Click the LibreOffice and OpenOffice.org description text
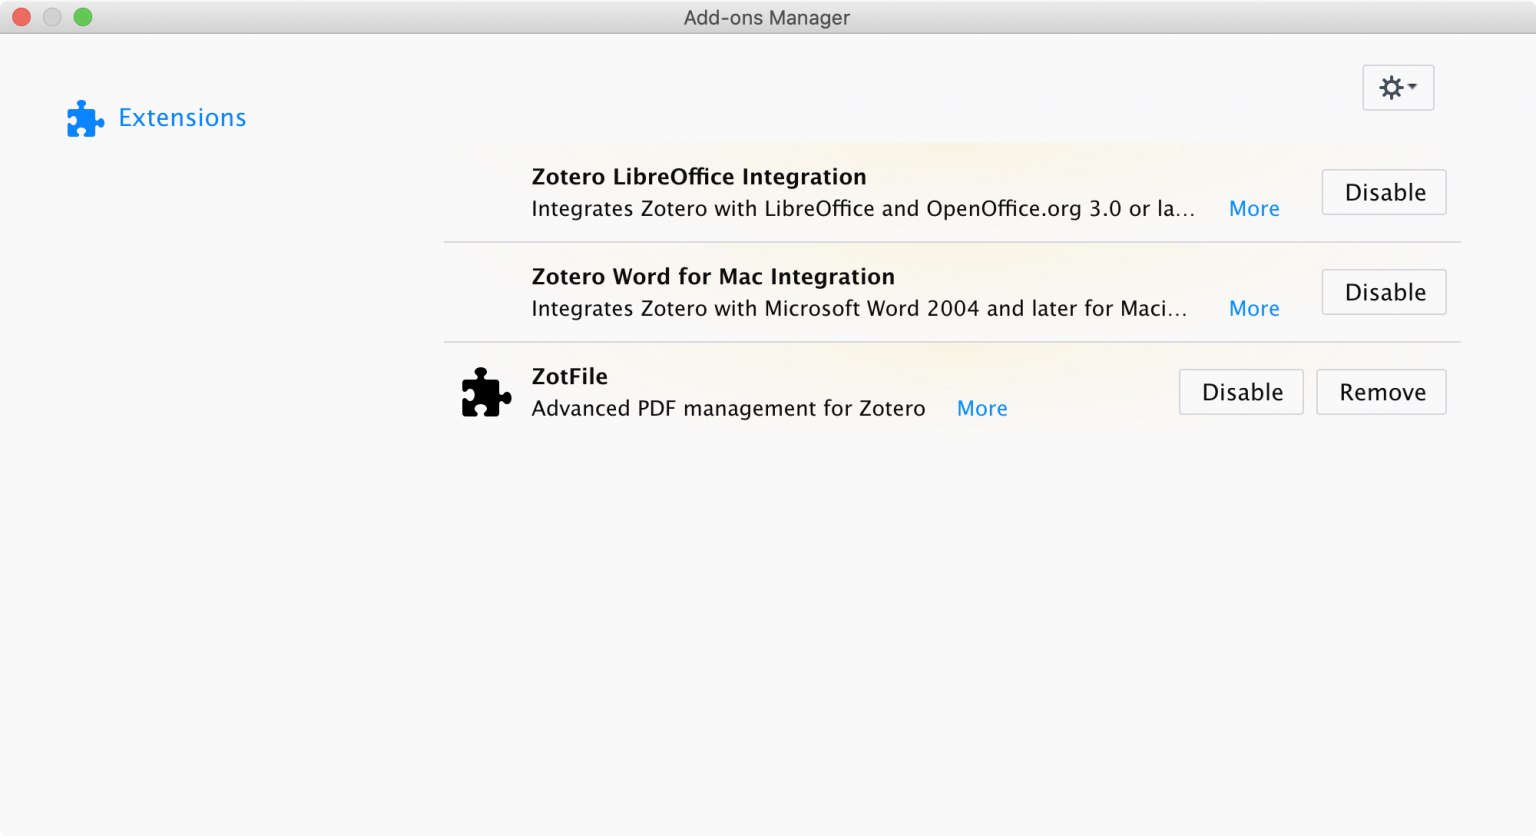 click(862, 209)
